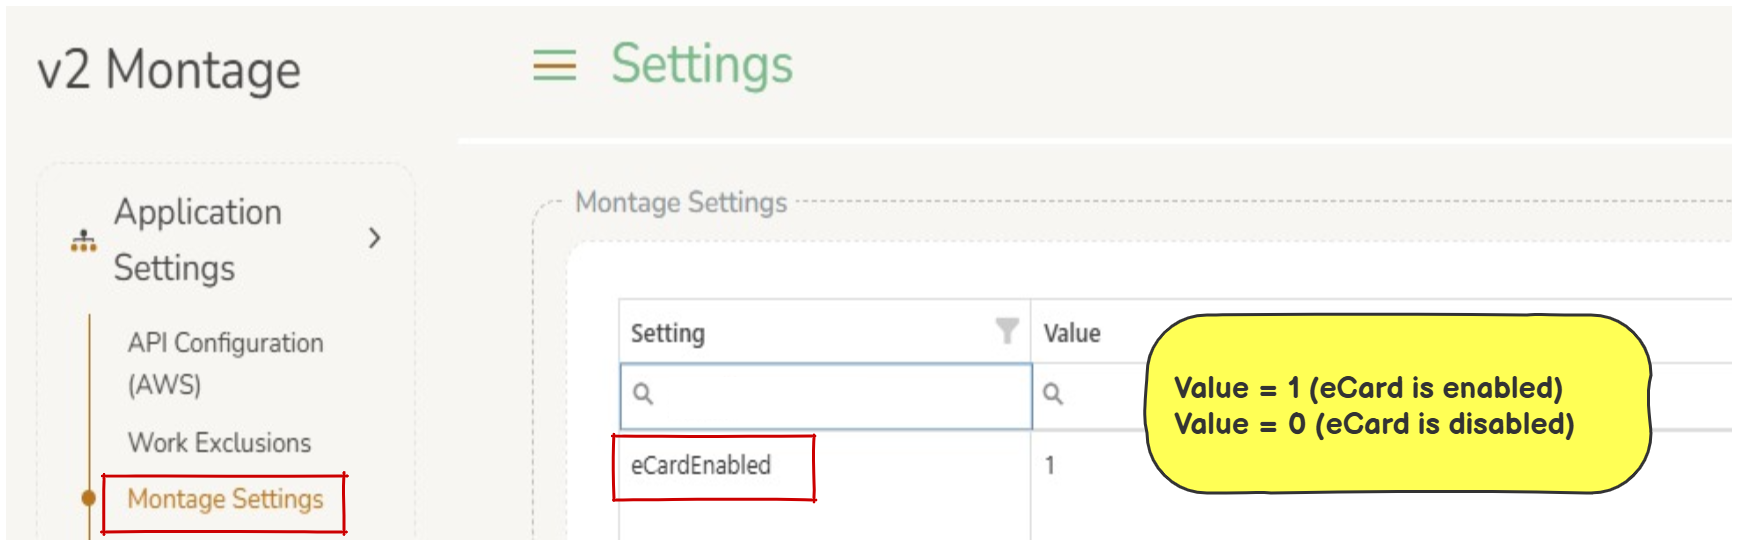
Task: Select Montage Settings in the sidebar
Action: [225, 499]
